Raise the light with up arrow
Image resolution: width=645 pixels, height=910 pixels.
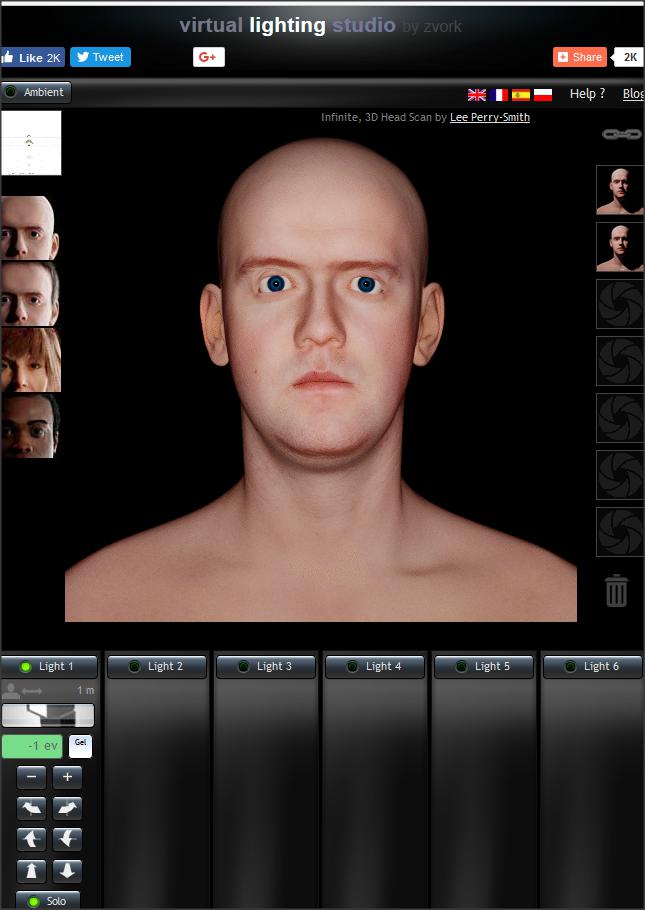click(31, 871)
